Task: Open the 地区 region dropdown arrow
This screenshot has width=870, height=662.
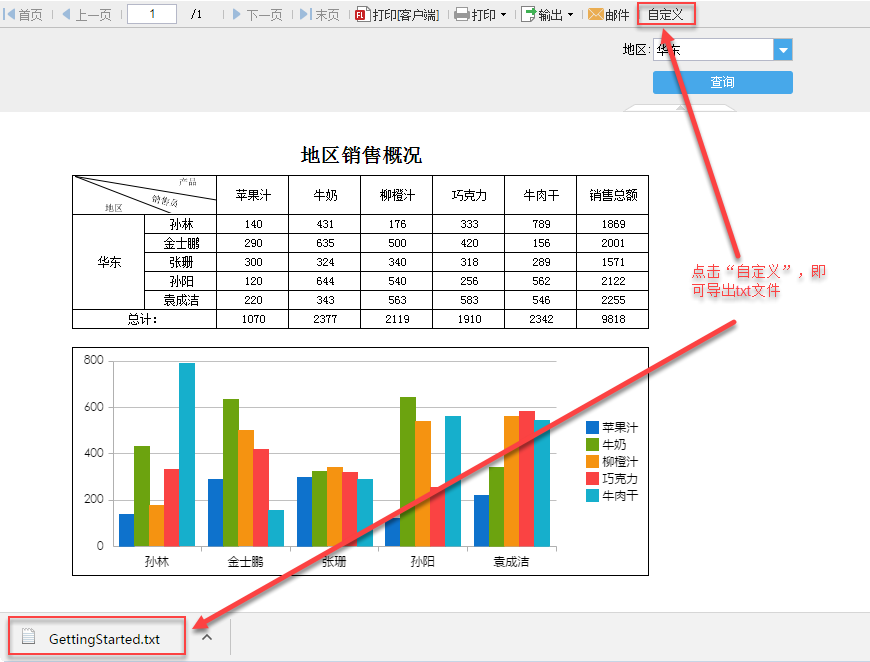Action: point(783,50)
